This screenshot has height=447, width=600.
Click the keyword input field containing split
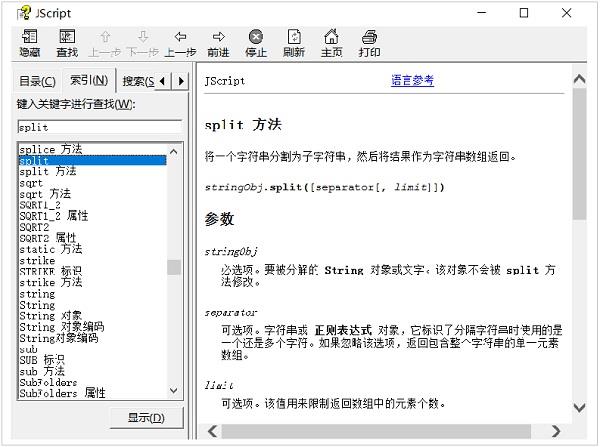[99, 128]
